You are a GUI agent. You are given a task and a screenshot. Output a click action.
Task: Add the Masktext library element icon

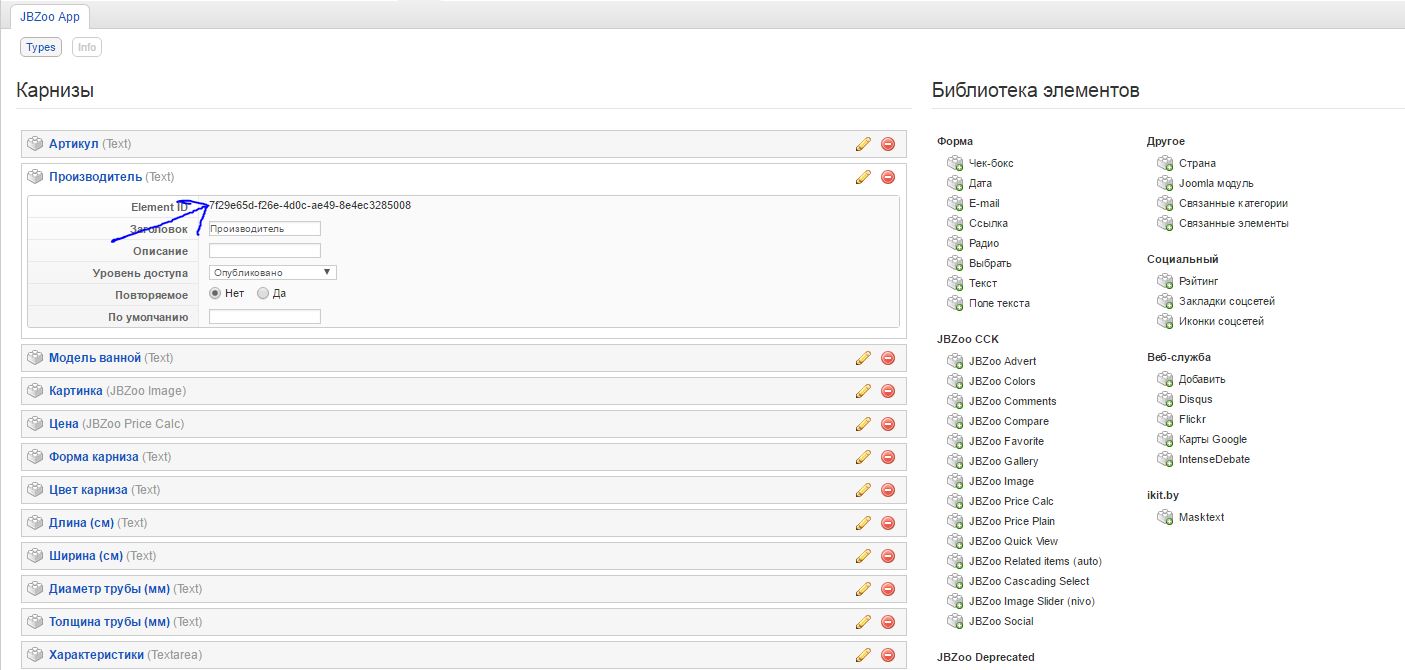click(1164, 517)
